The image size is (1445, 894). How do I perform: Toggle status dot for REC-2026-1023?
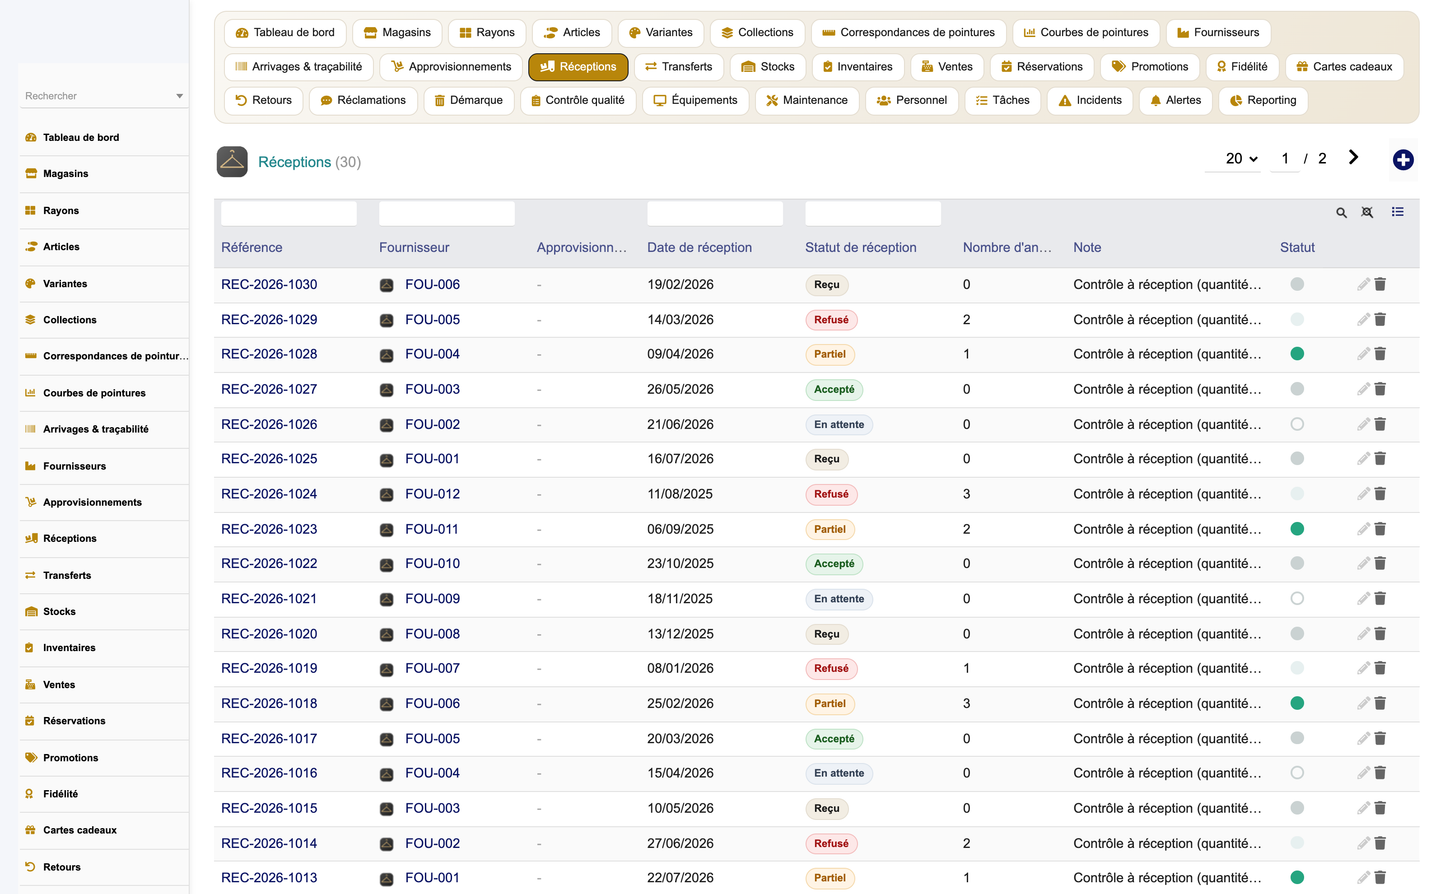(x=1297, y=529)
